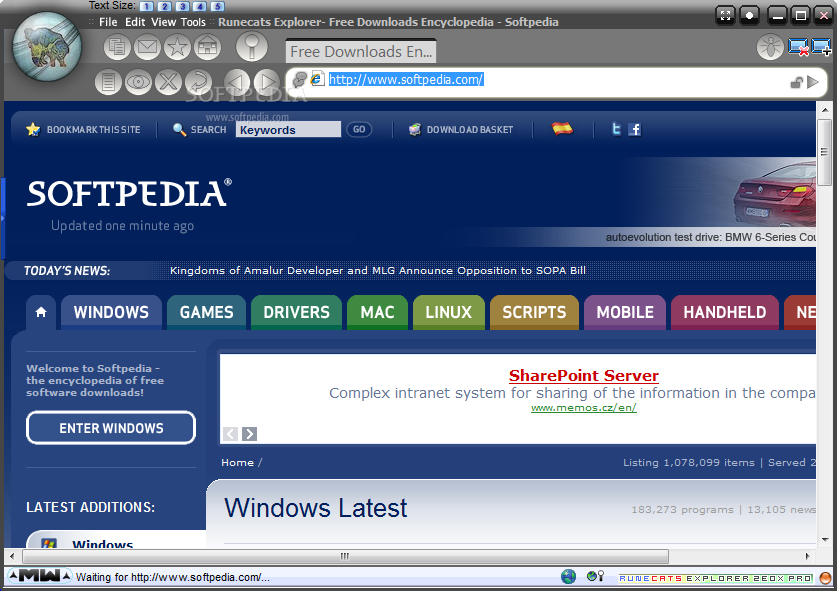
Task: Click the horizontal scrollbar thumb
Action: coord(345,556)
